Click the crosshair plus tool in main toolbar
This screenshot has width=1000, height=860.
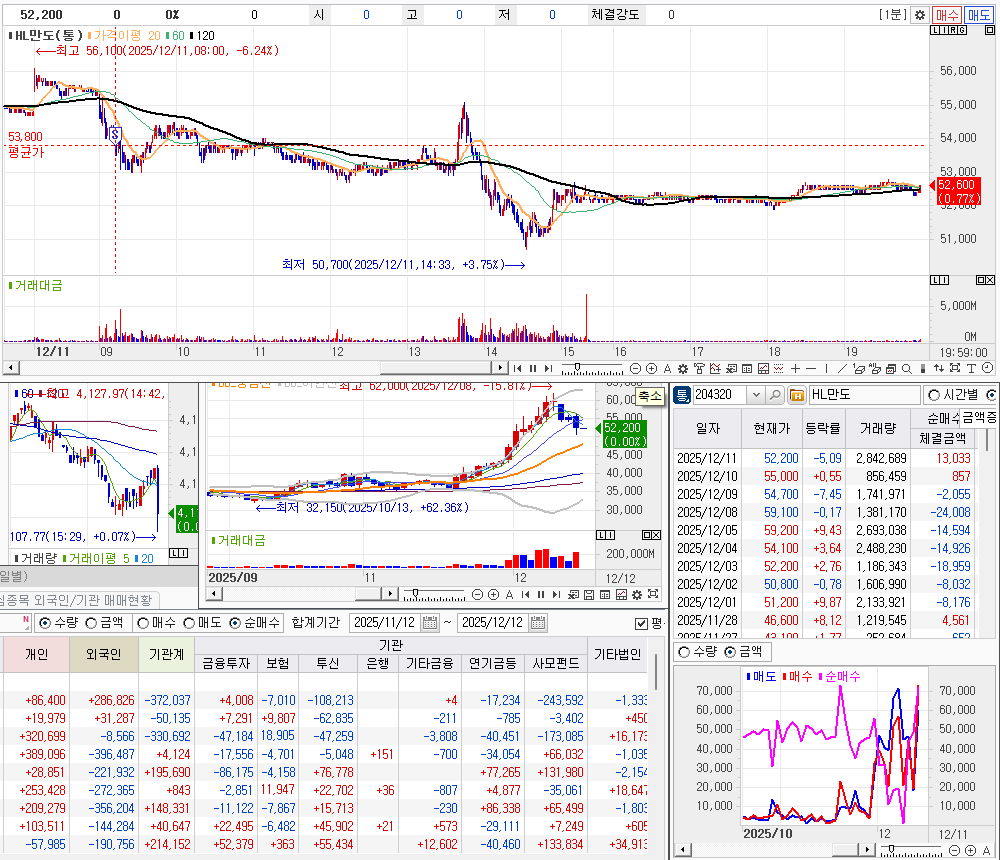pyautogui.click(x=795, y=369)
